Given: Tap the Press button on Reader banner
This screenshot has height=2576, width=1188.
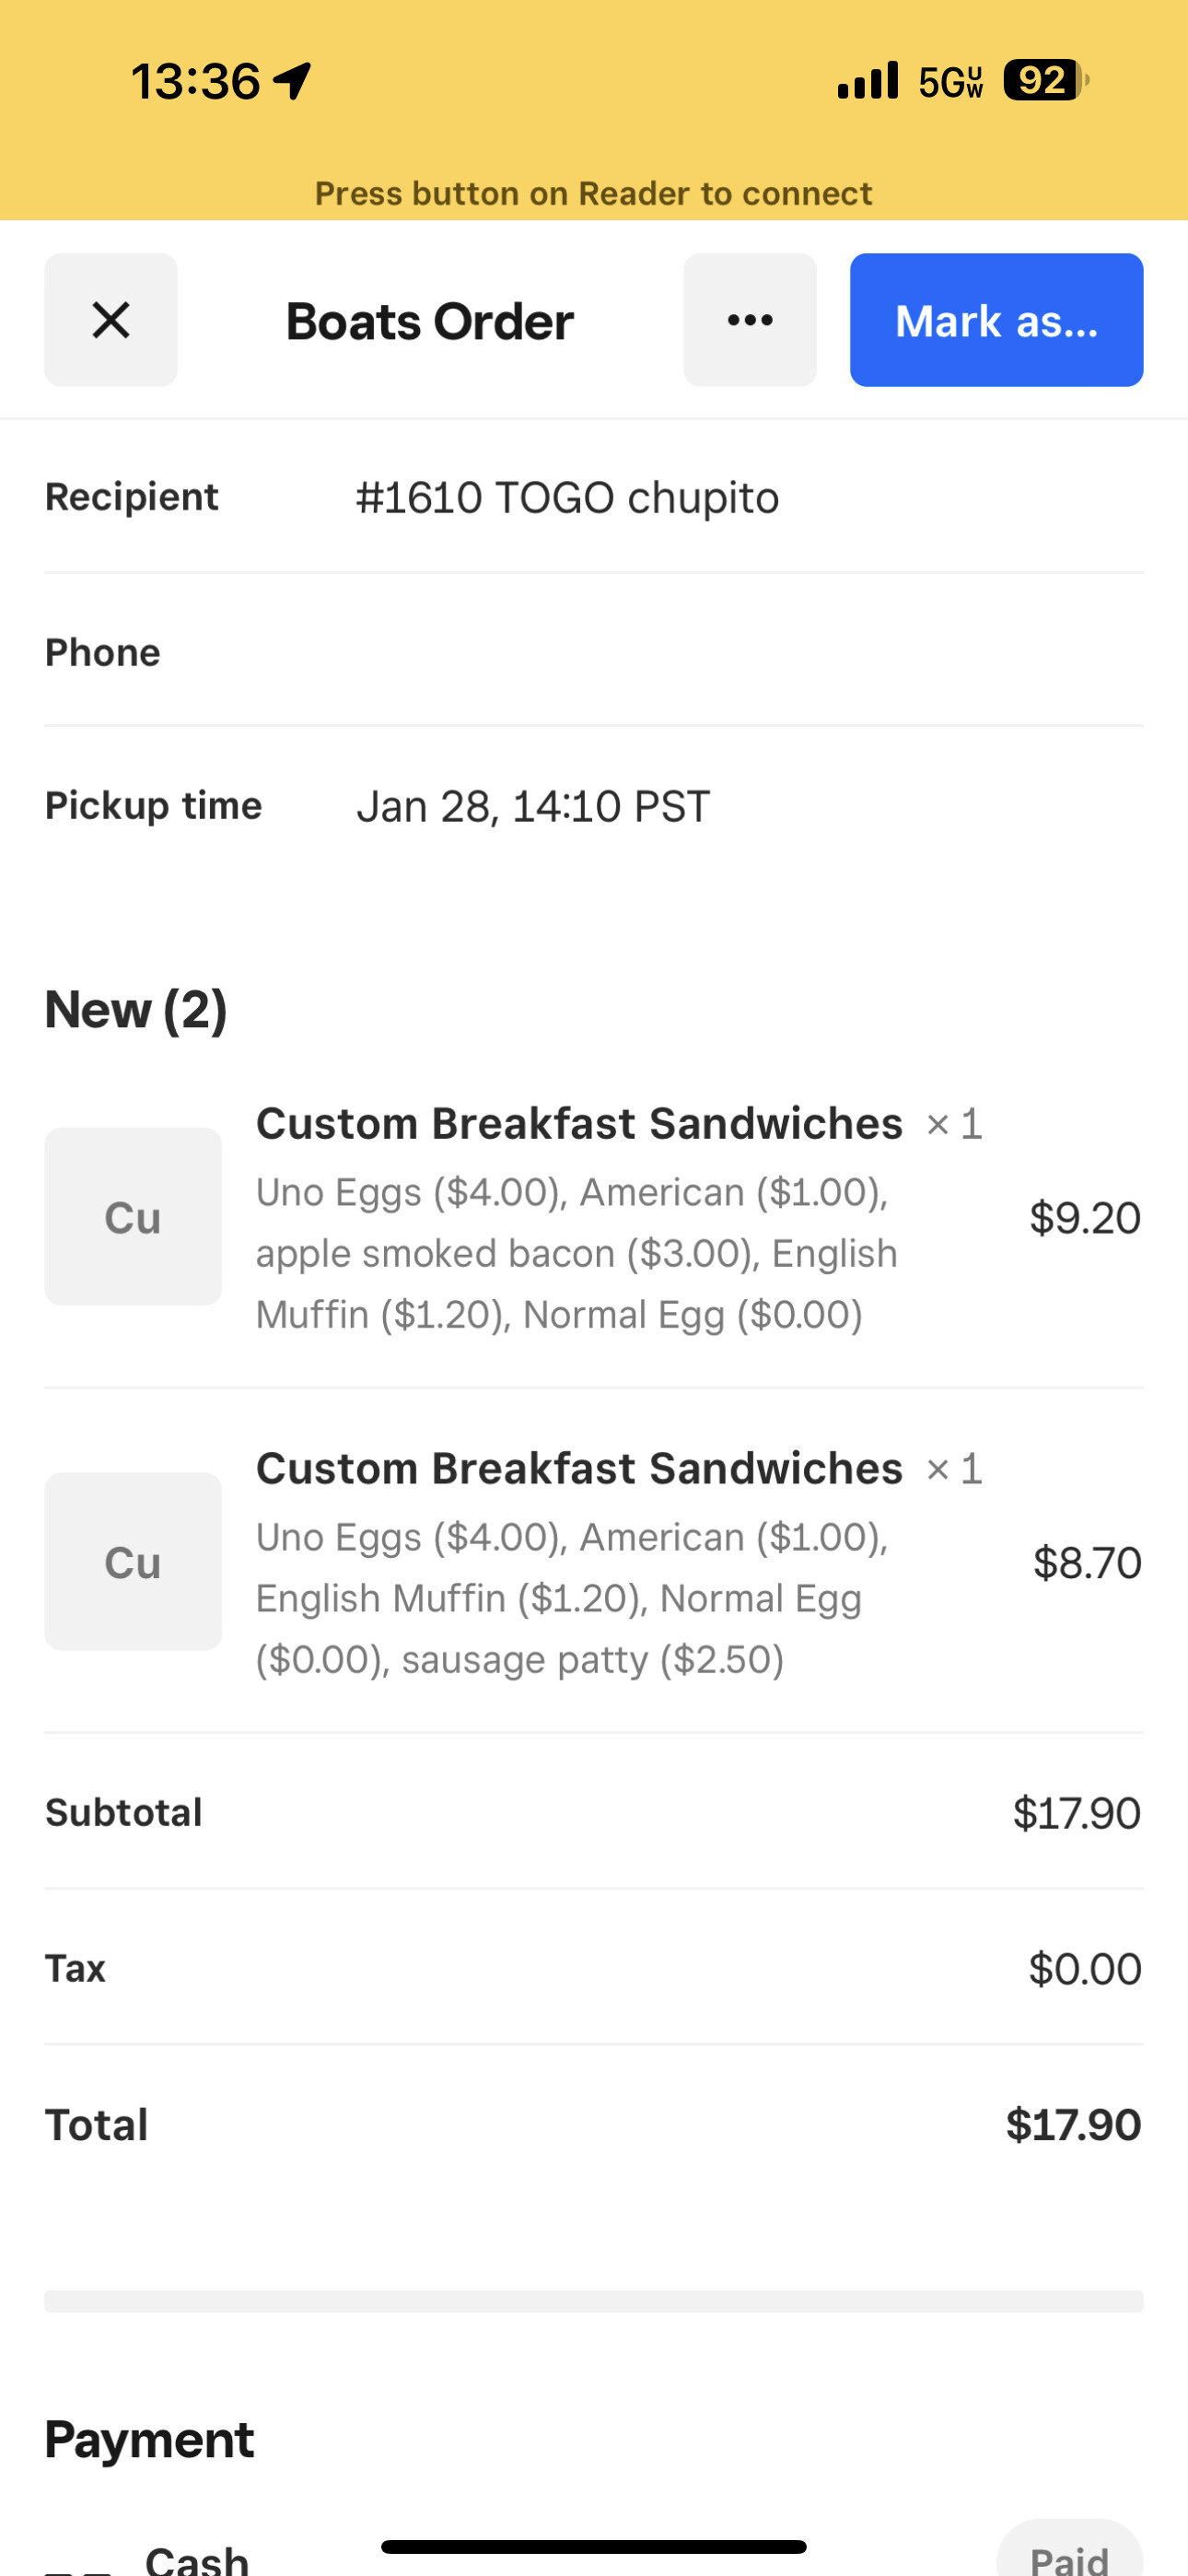Looking at the screenshot, I should [594, 193].
